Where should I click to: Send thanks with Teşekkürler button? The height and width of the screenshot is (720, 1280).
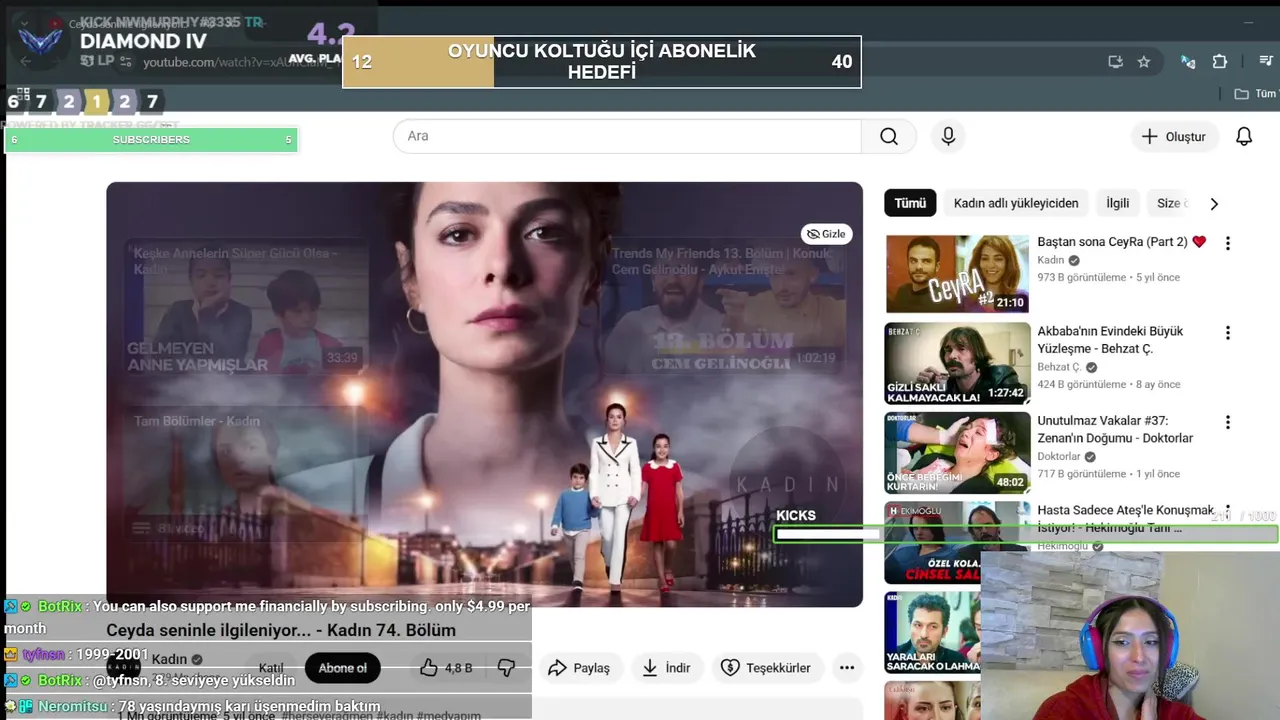pos(768,668)
